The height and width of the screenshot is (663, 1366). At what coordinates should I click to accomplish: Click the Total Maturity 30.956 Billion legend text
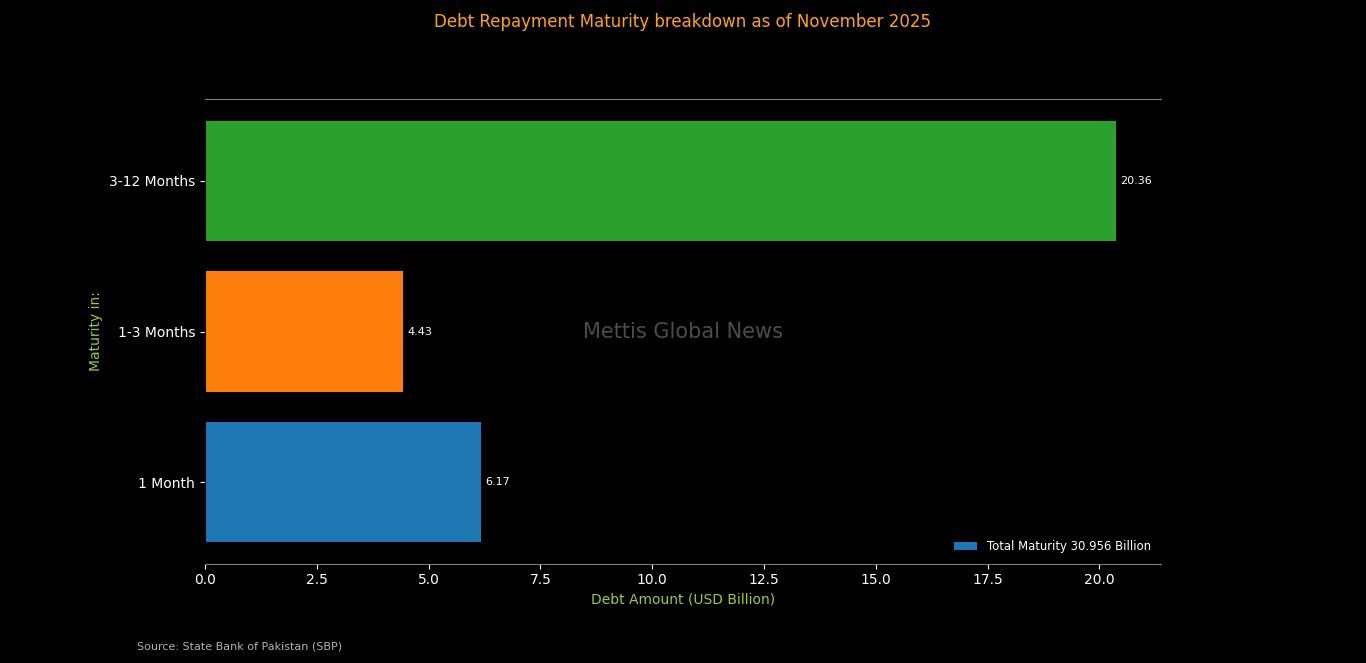[1068, 546]
